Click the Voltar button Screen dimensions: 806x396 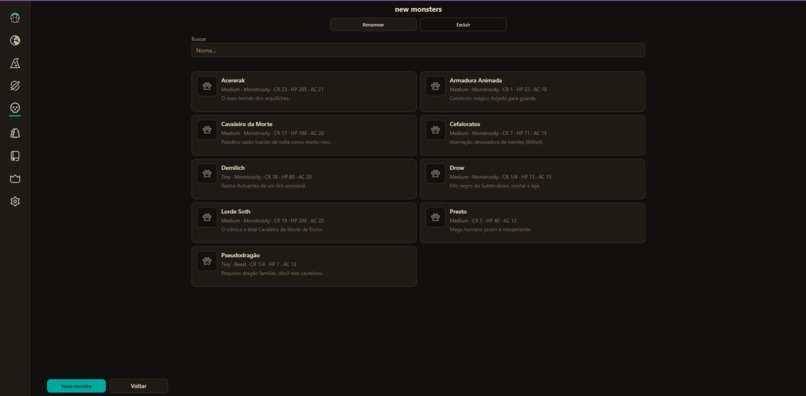point(138,386)
